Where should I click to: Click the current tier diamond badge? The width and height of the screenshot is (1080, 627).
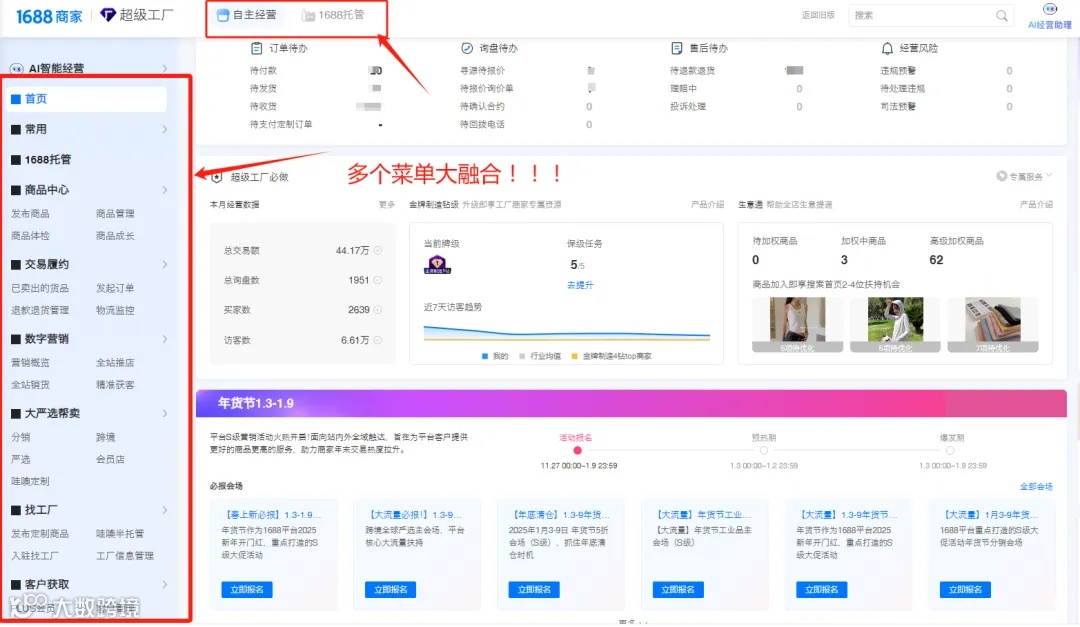click(437, 264)
